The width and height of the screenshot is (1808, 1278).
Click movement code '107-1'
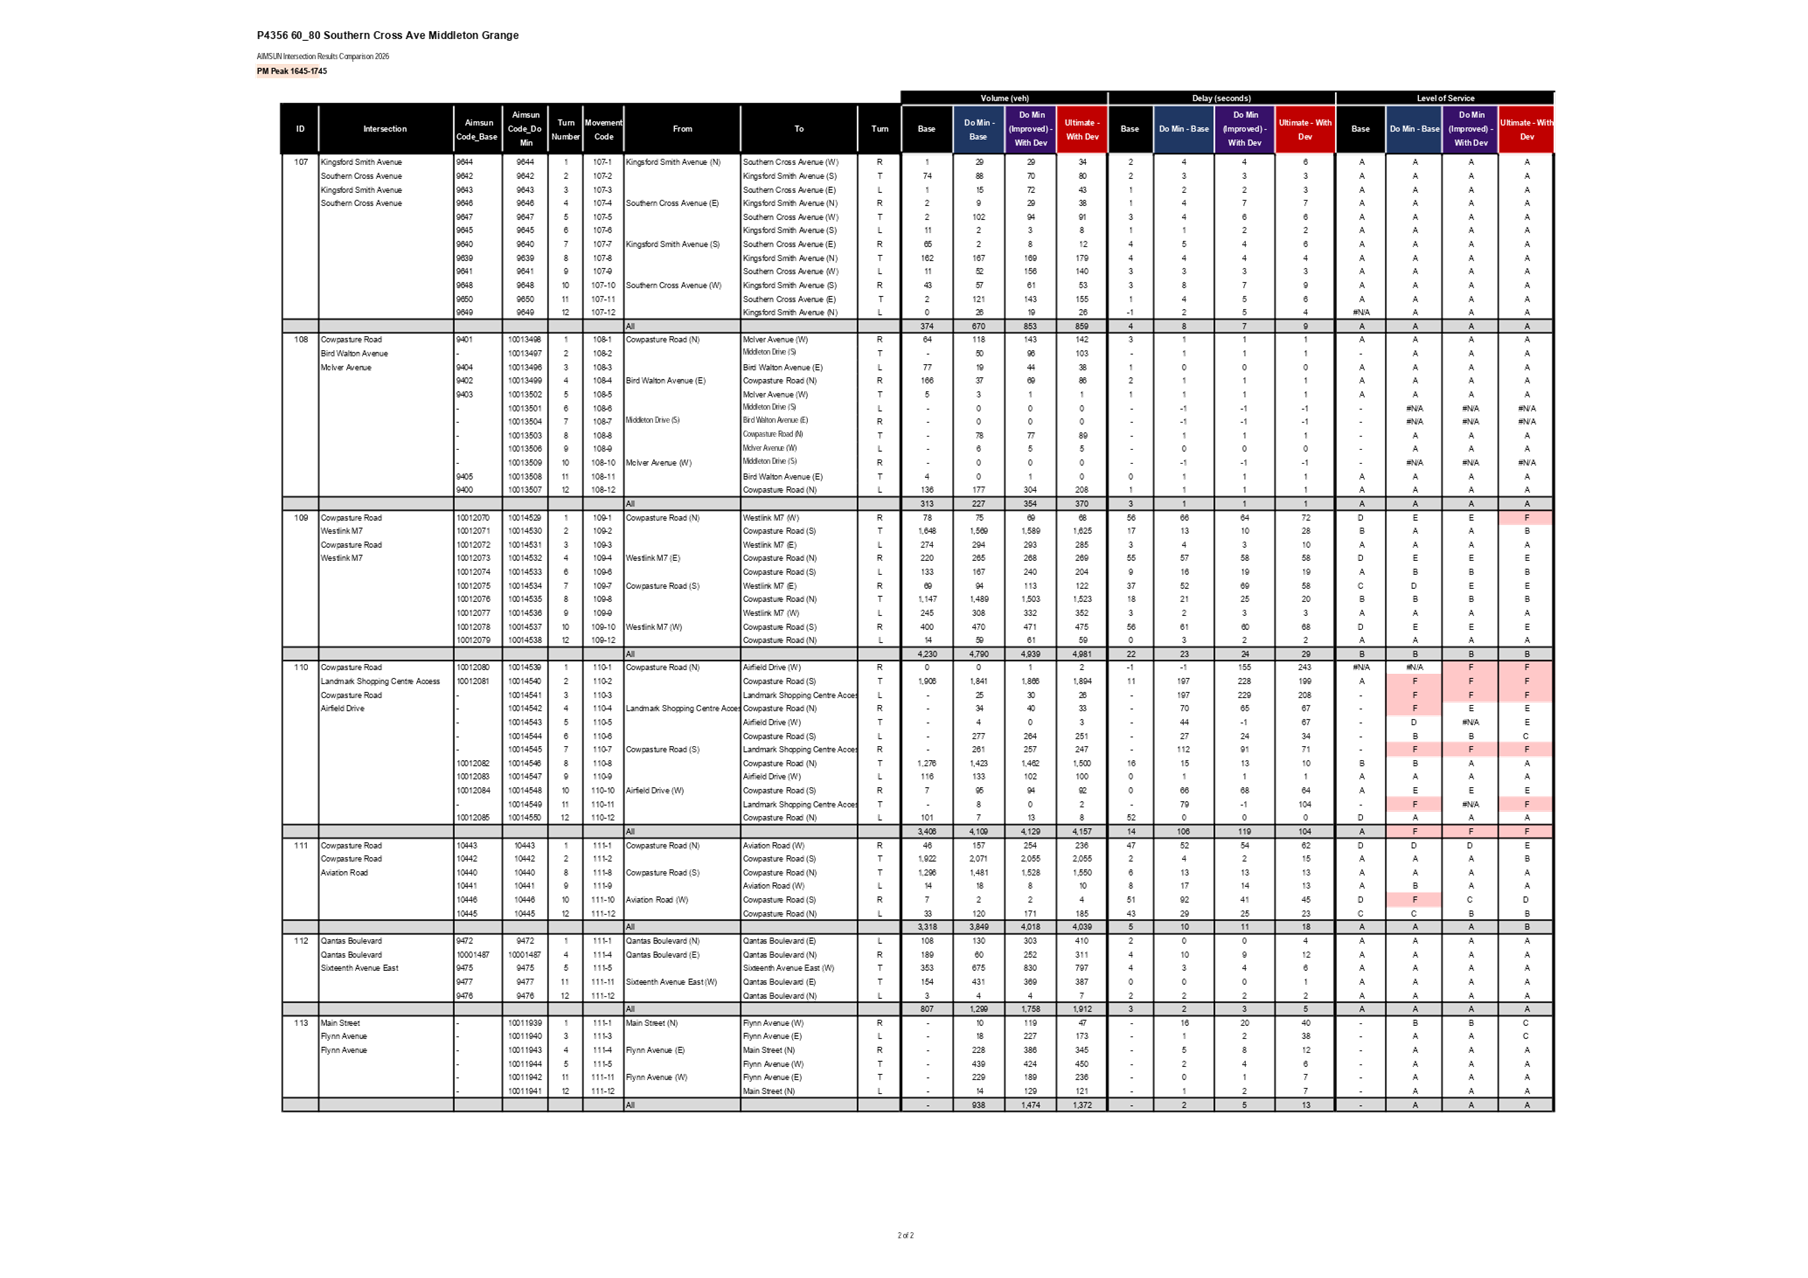pyautogui.click(x=602, y=162)
